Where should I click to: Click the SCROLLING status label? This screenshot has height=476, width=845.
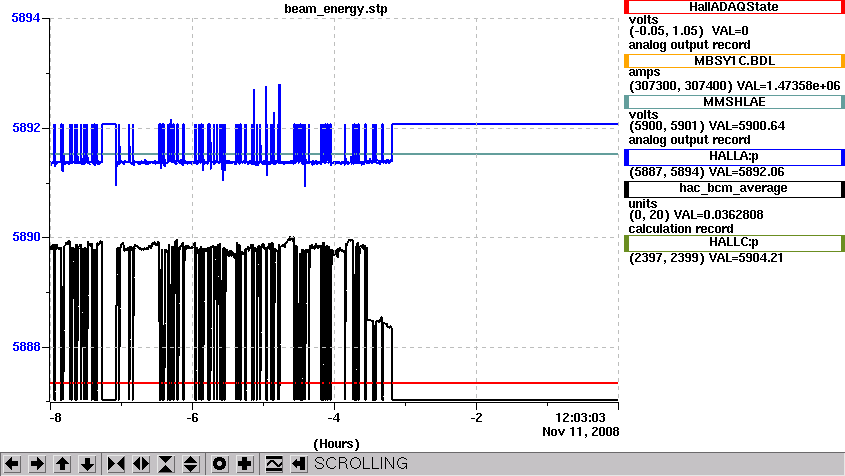(x=361, y=464)
